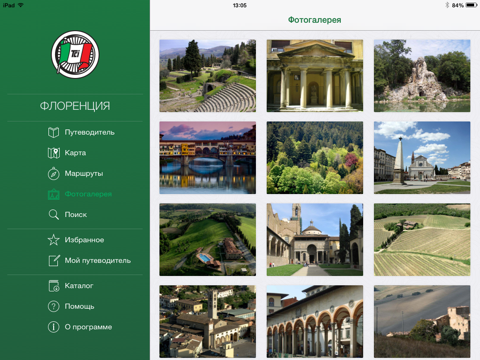This screenshot has width=480, height=360.
Task: Open the obelisk and church square photo
Action: click(422, 158)
